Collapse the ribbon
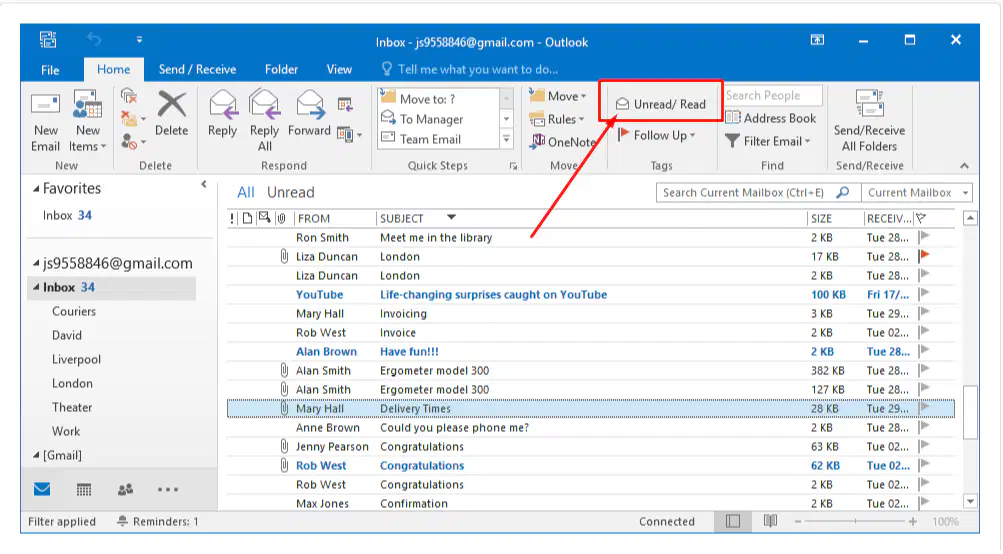1003x554 pixels. [x=965, y=166]
